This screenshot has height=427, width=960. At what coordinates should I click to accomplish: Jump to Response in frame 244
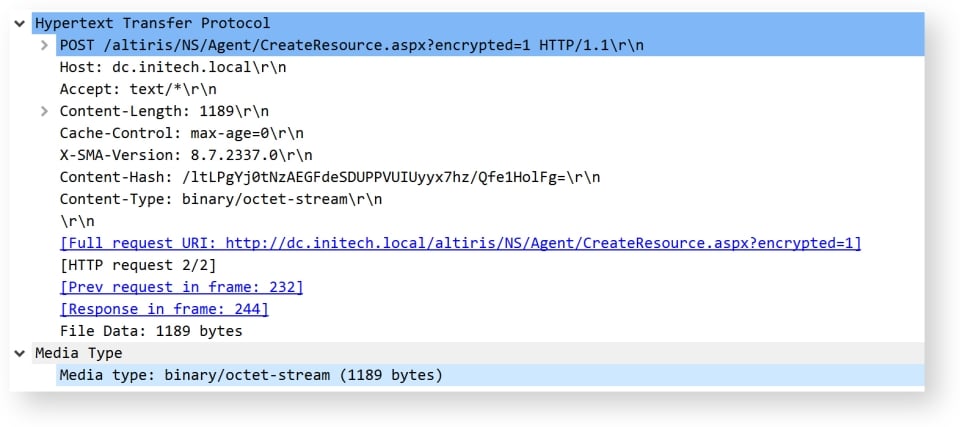tap(164, 309)
